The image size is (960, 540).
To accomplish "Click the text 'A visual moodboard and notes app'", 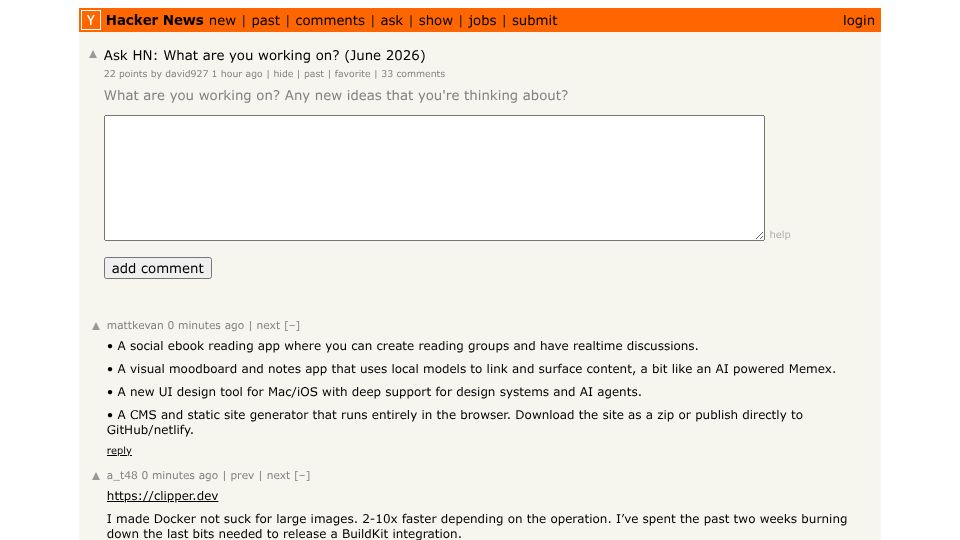I will click(223, 369).
